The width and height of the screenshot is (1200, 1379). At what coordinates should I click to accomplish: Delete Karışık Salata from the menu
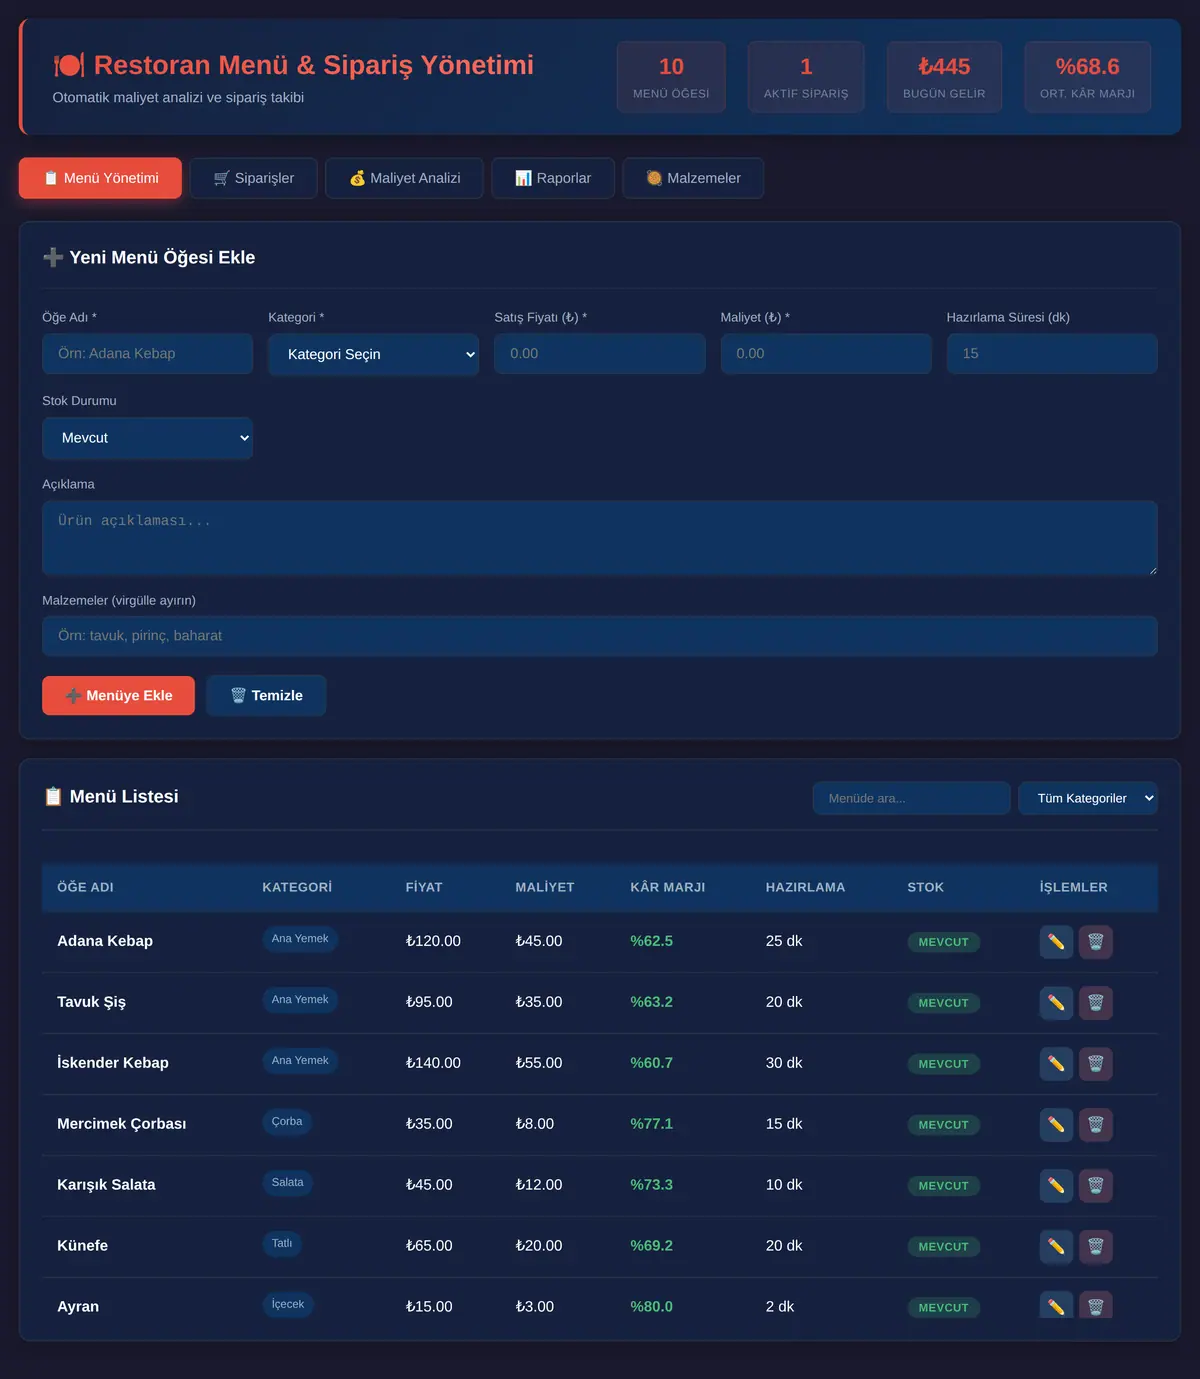click(x=1096, y=1186)
